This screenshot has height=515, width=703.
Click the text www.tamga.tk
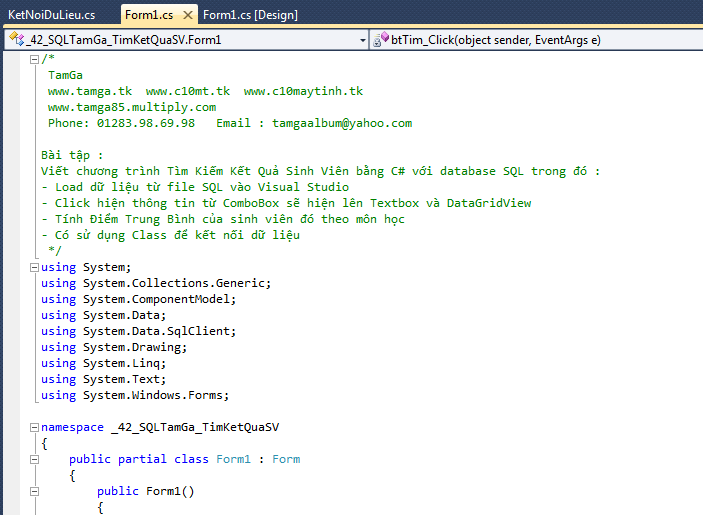90,91
